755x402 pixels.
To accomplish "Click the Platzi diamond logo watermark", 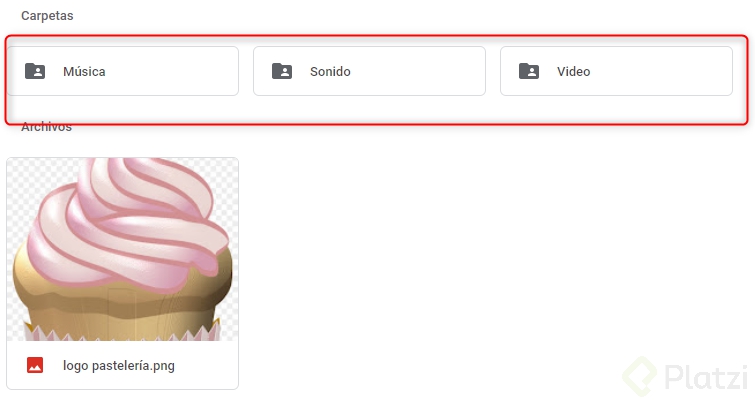I will point(639,376).
